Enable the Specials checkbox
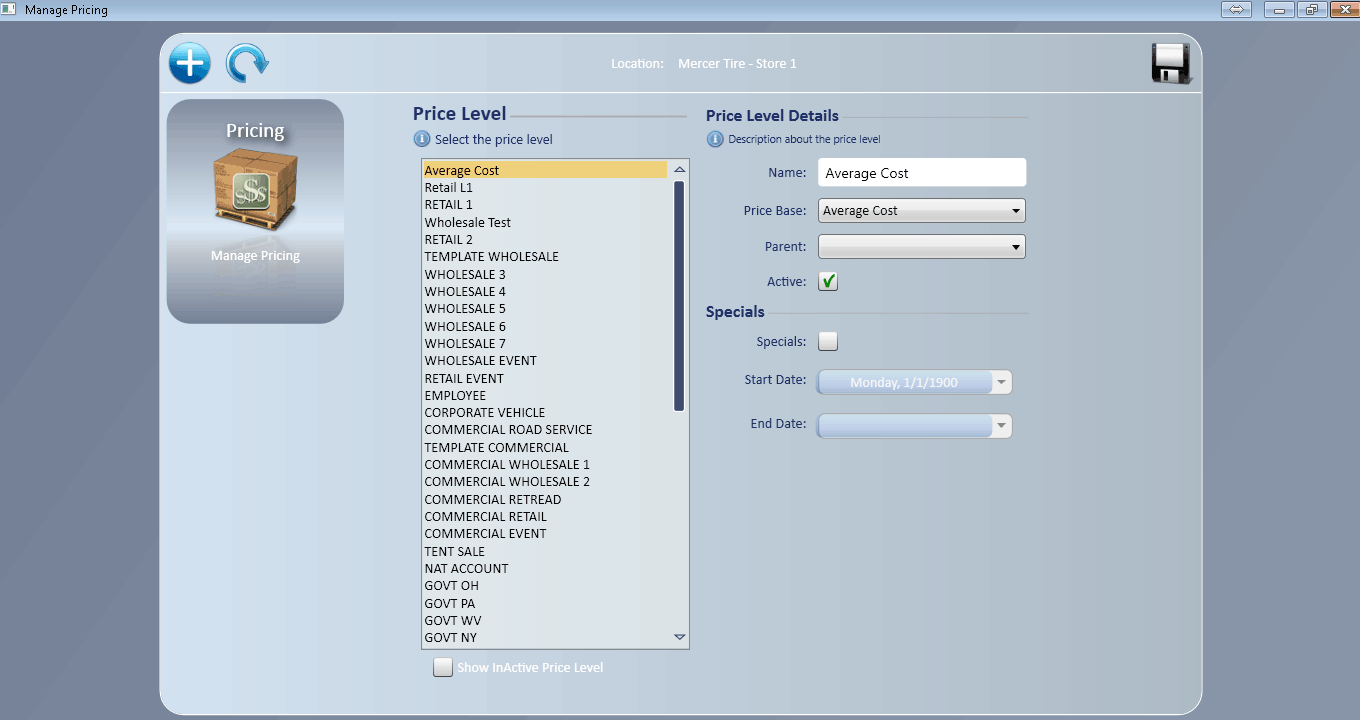 coord(828,342)
